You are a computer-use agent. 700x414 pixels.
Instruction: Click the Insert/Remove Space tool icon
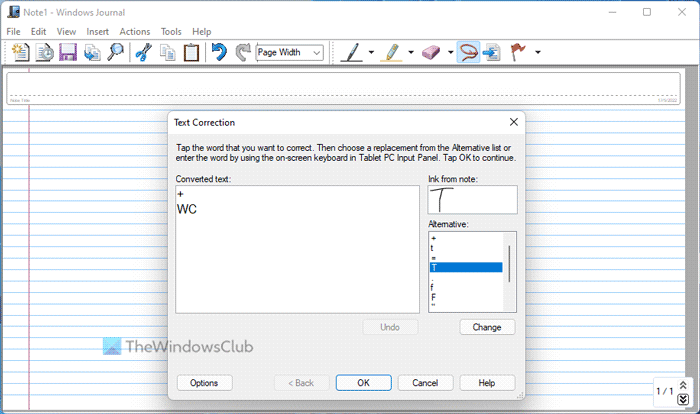coord(492,52)
